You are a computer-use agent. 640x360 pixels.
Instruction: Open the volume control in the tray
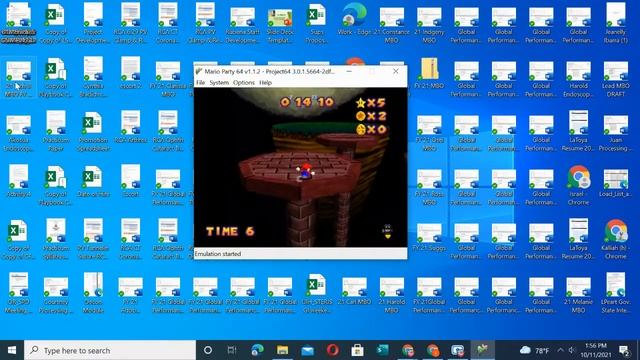(x=572, y=350)
